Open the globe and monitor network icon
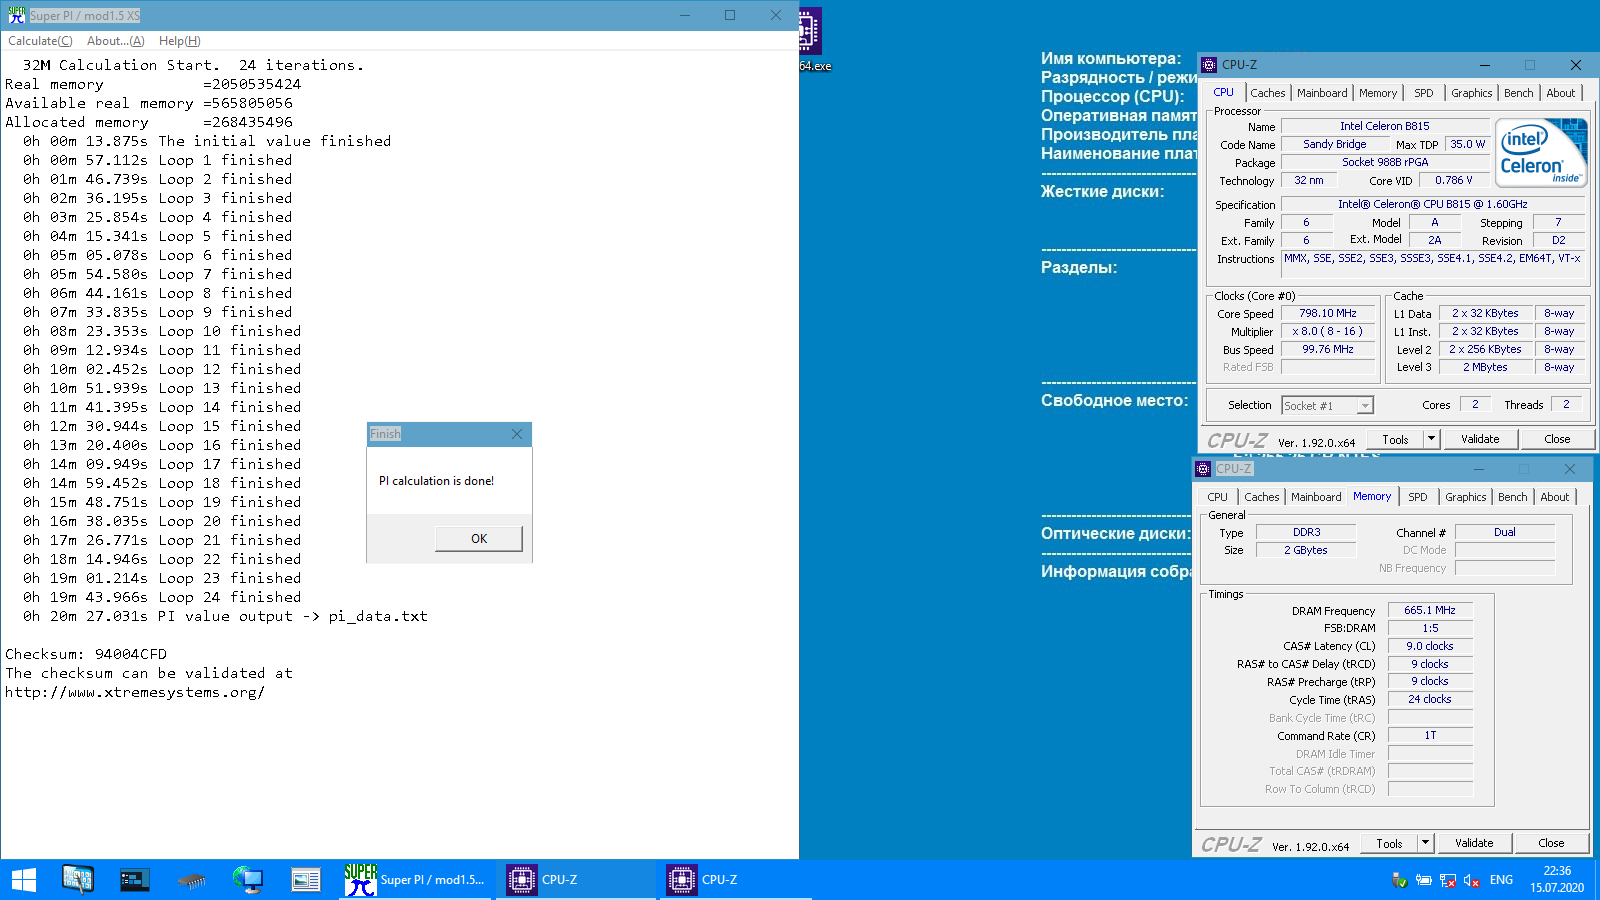The image size is (1600, 900). [x=248, y=880]
